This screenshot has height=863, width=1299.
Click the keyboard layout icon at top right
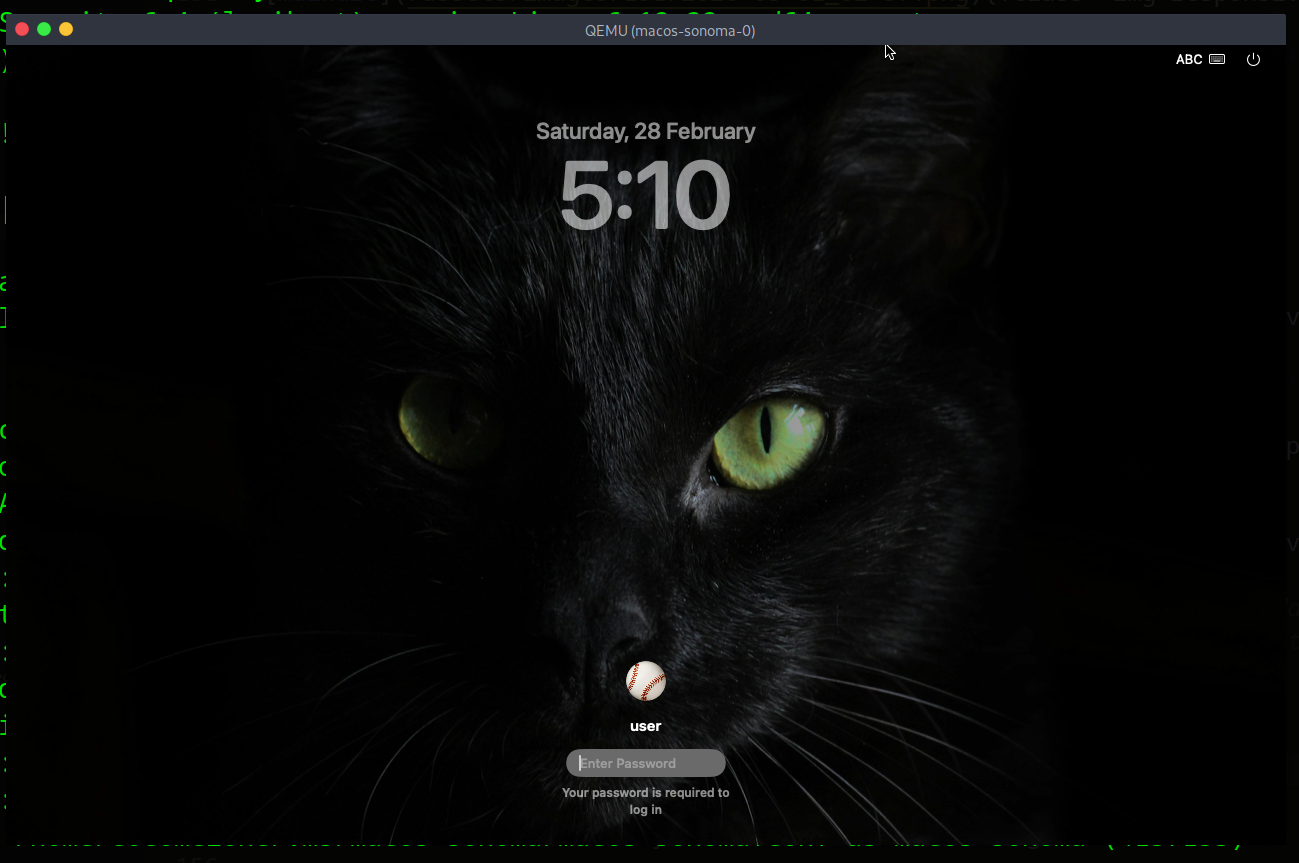pyautogui.click(x=1216, y=59)
